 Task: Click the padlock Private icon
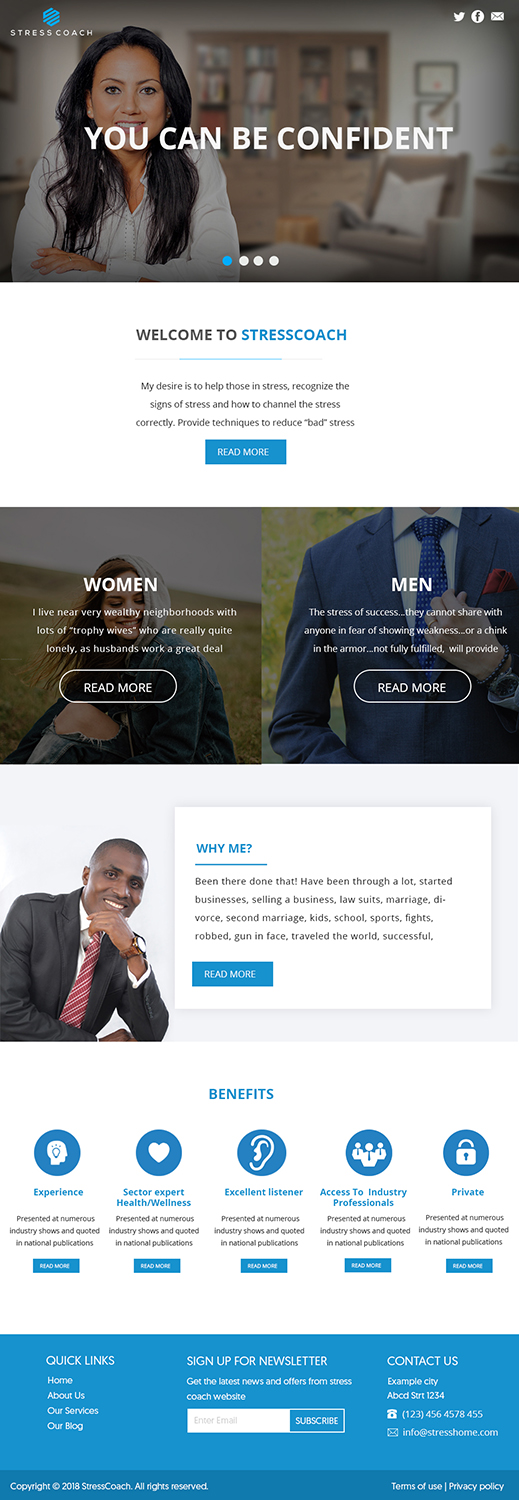pos(466,1153)
